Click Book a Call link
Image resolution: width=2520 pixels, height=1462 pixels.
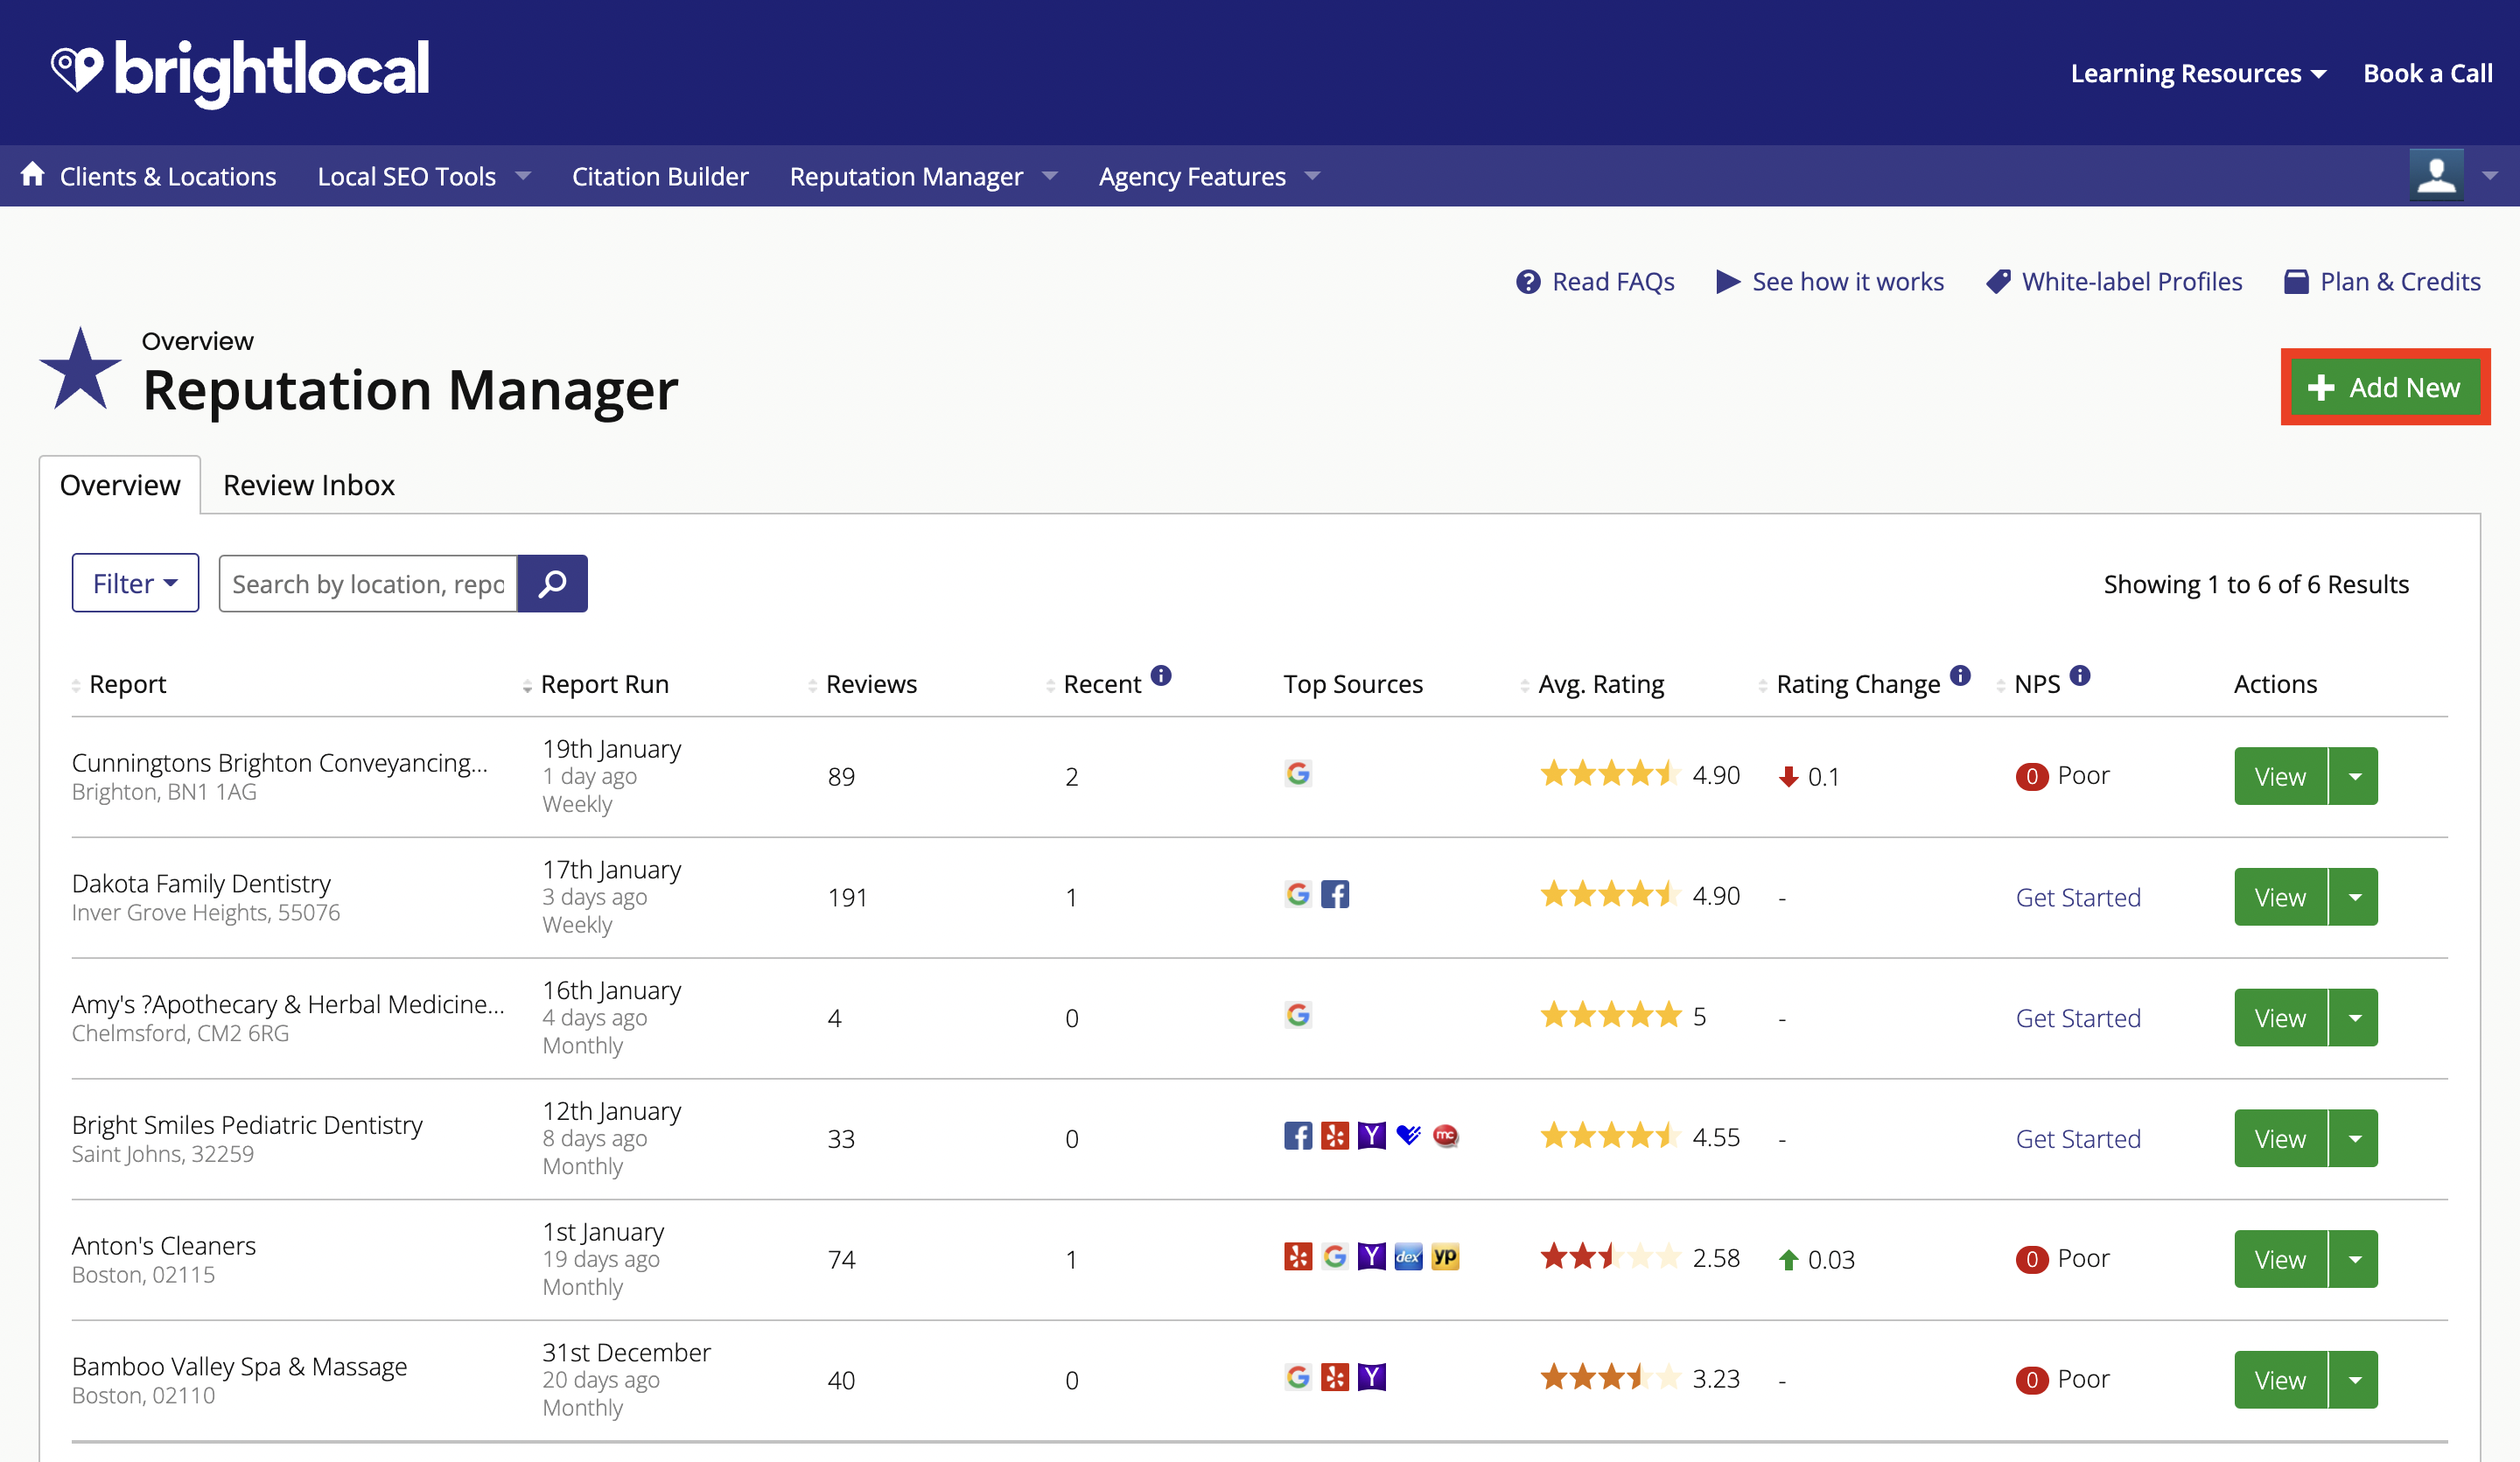pos(2427,73)
